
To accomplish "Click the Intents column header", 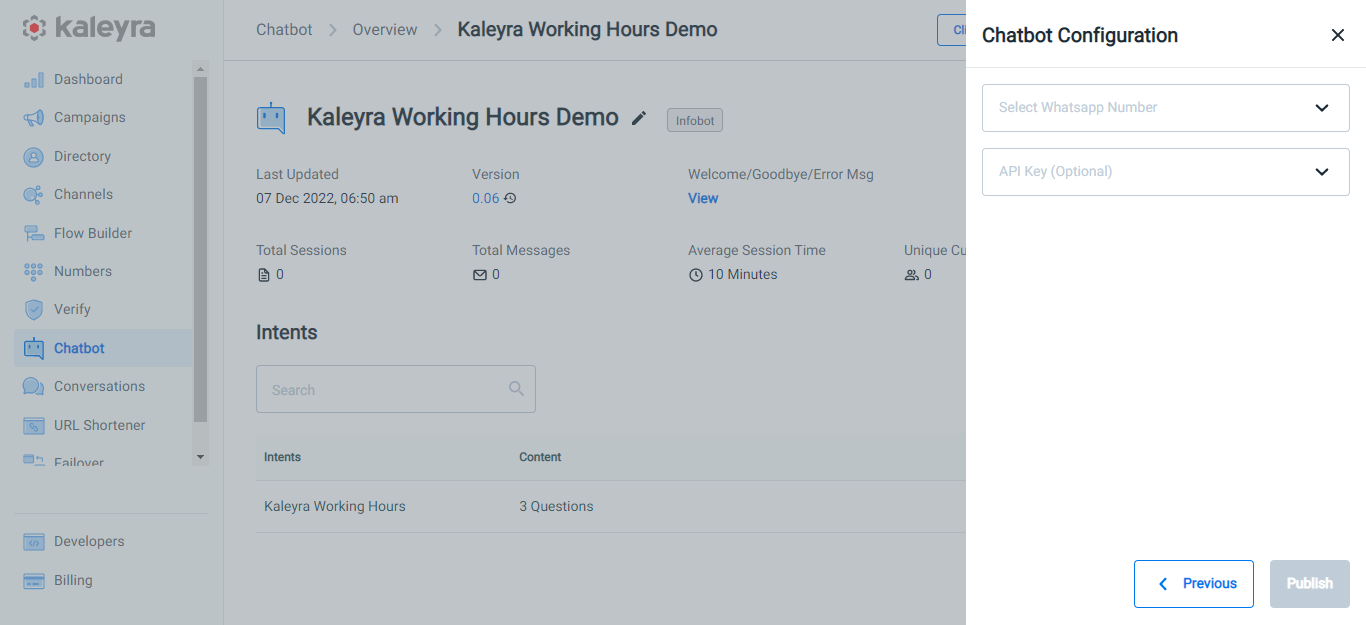I will 282,457.
